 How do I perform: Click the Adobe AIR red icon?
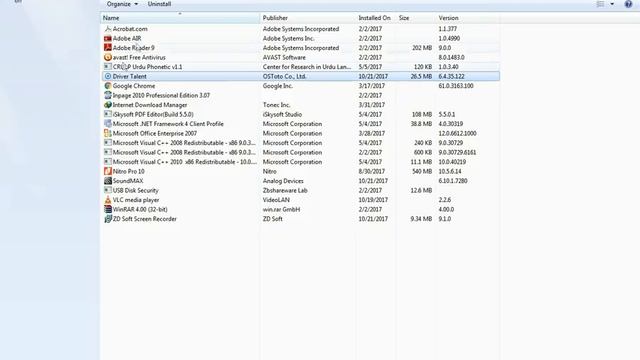pos(108,38)
